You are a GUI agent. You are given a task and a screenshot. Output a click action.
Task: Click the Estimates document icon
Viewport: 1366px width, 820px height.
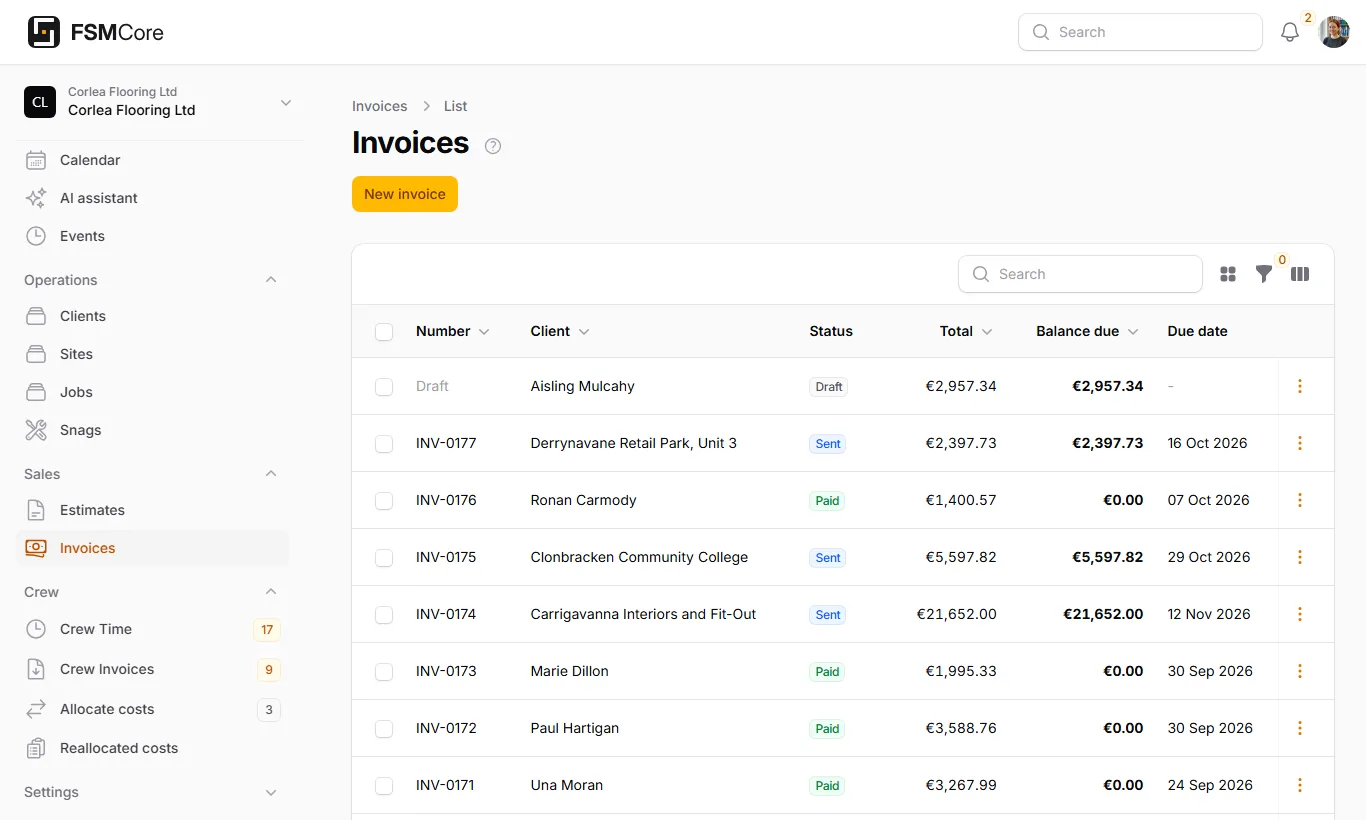pyautogui.click(x=36, y=510)
